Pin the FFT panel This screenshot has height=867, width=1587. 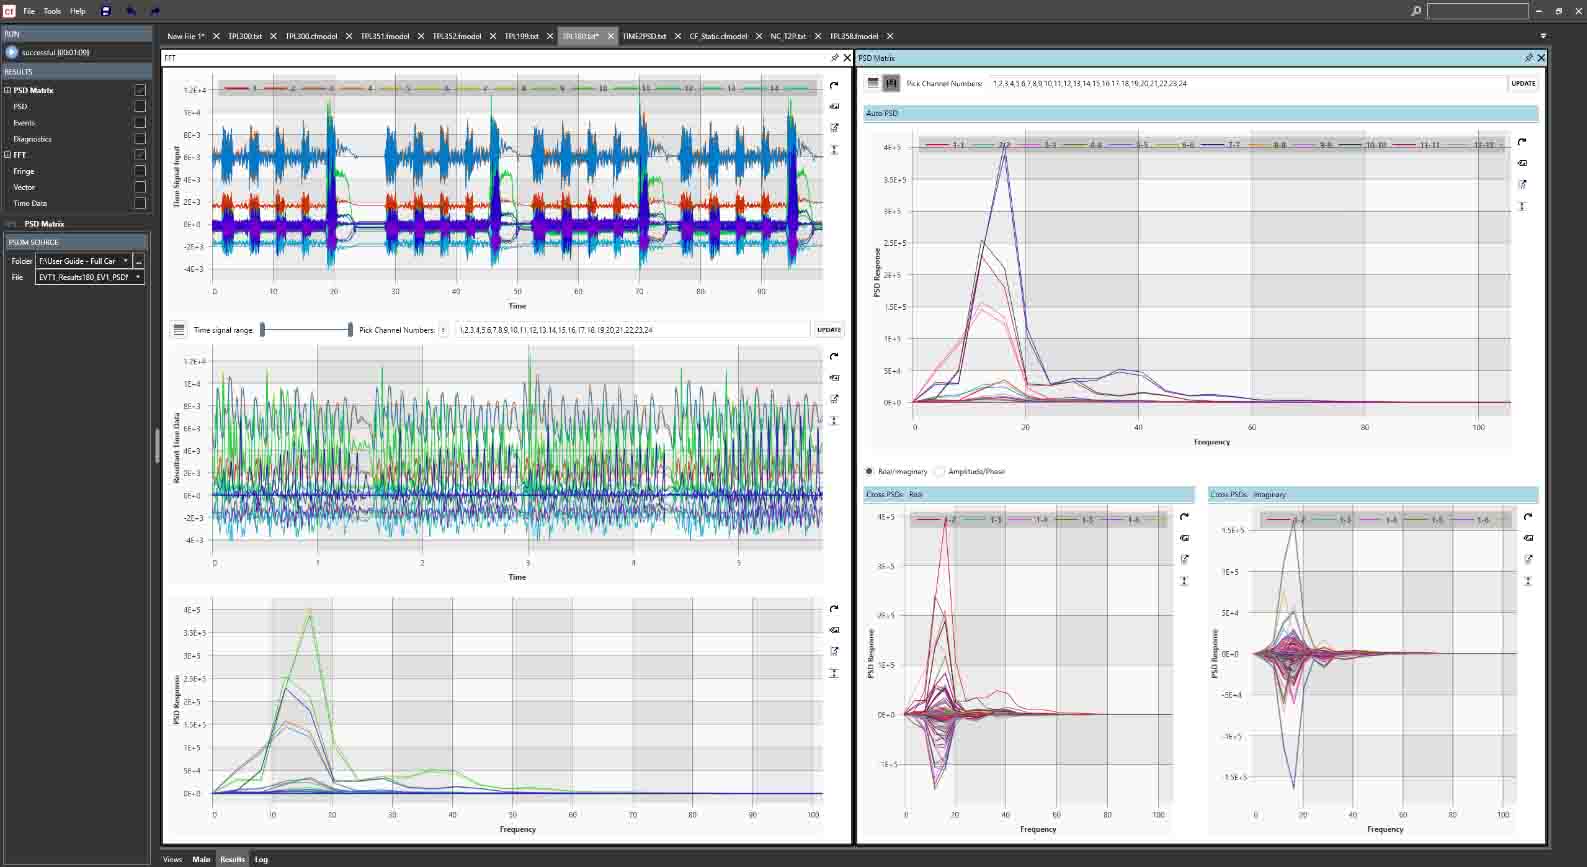pos(834,58)
